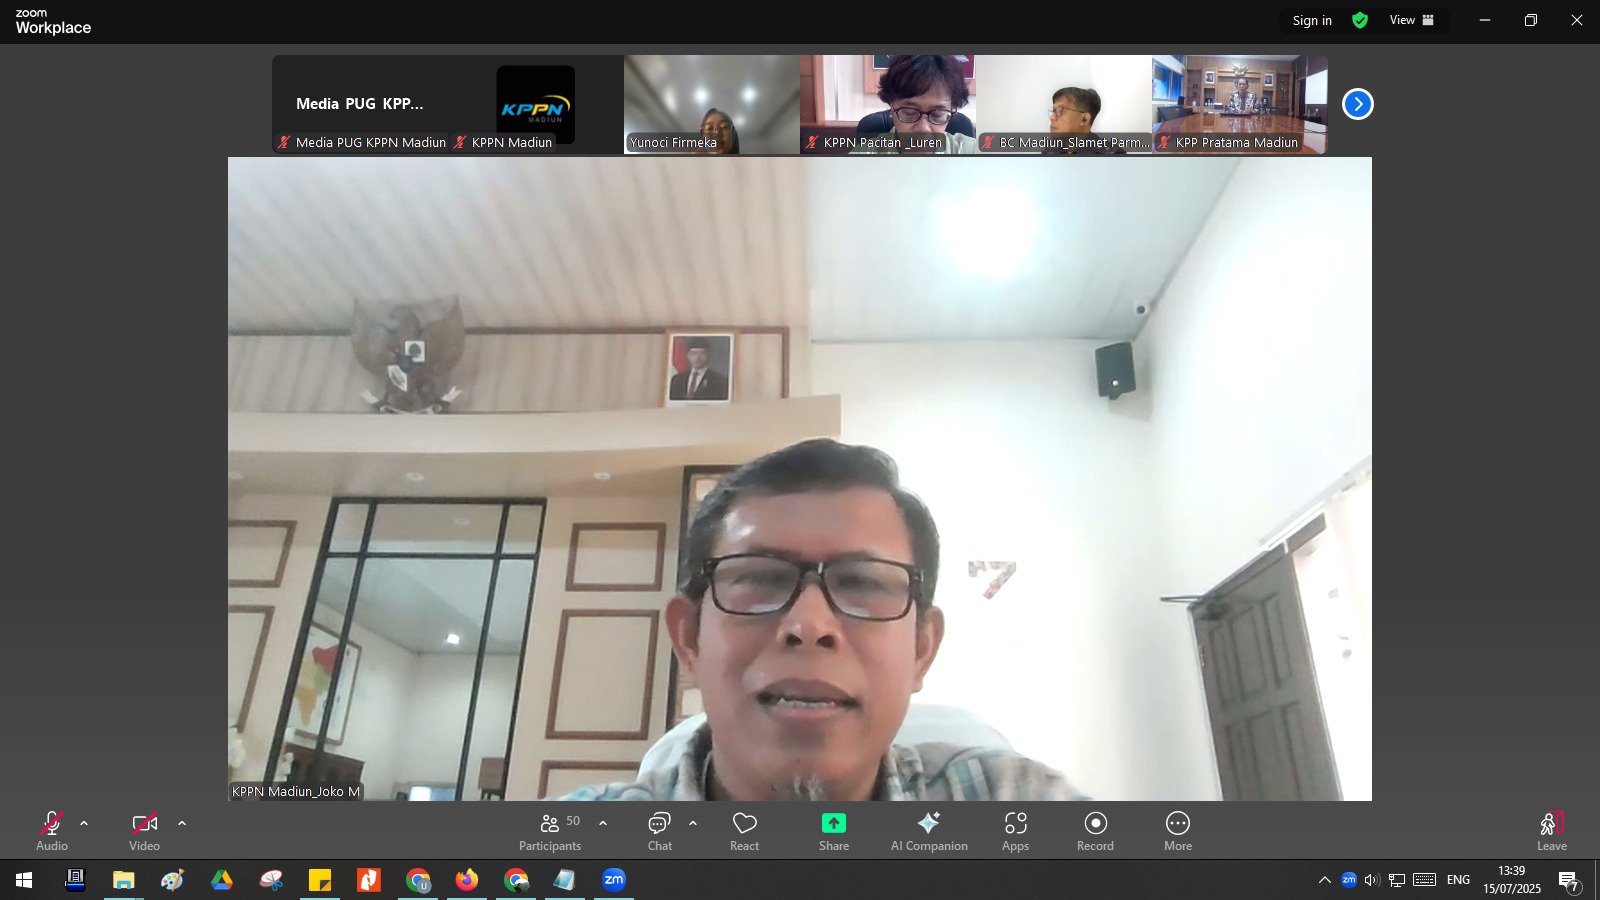1600x900 pixels.
Task: Open AI Companion
Action: coord(929,831)
